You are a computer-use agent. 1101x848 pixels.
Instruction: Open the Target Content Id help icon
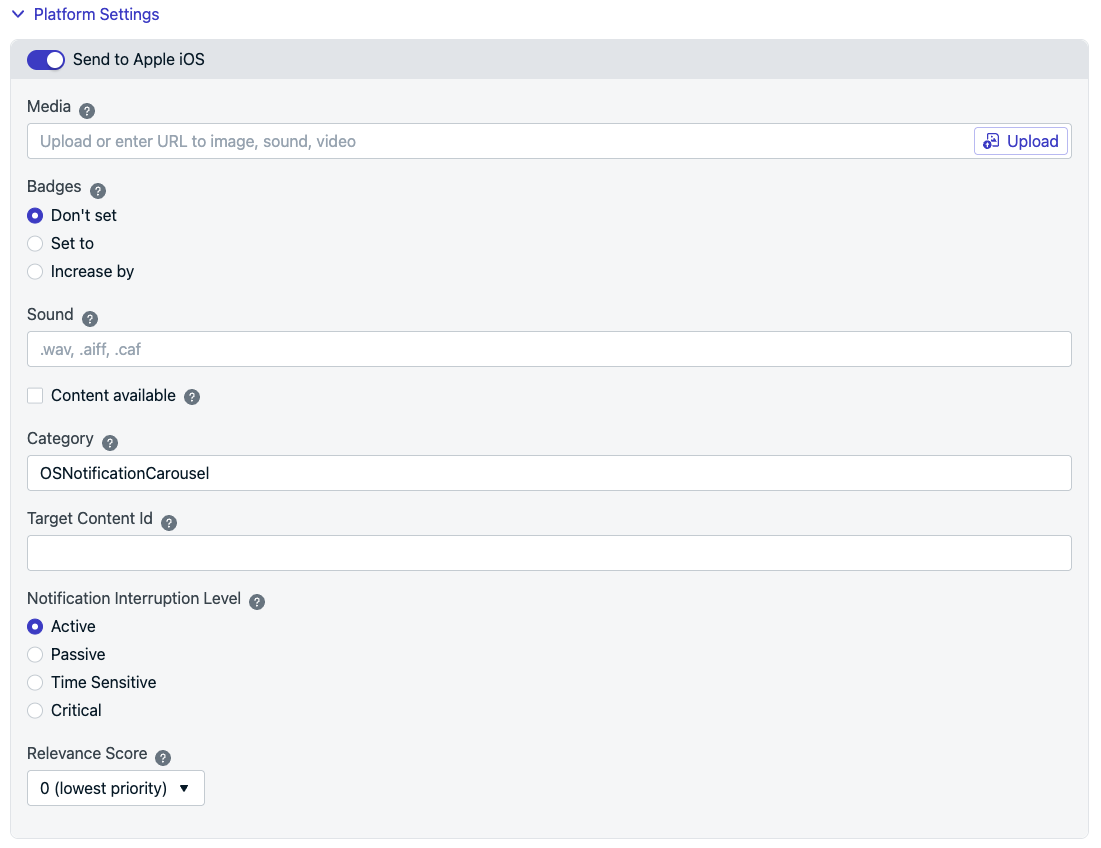[169, 523]
